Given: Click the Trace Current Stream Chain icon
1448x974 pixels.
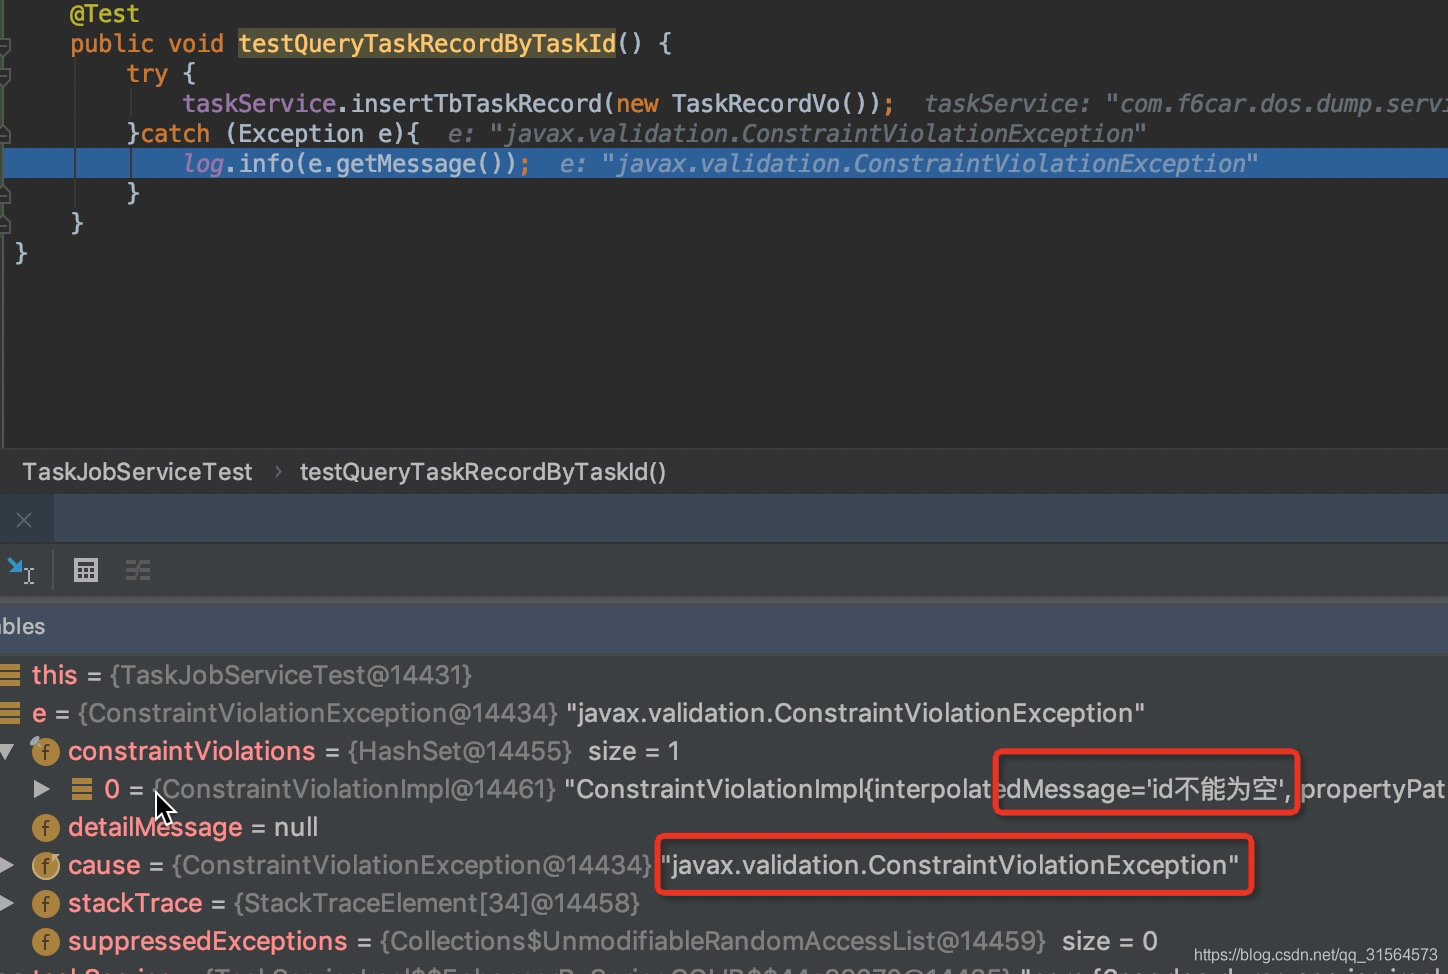Looking at the screenshot, I should tap(138, 570).
